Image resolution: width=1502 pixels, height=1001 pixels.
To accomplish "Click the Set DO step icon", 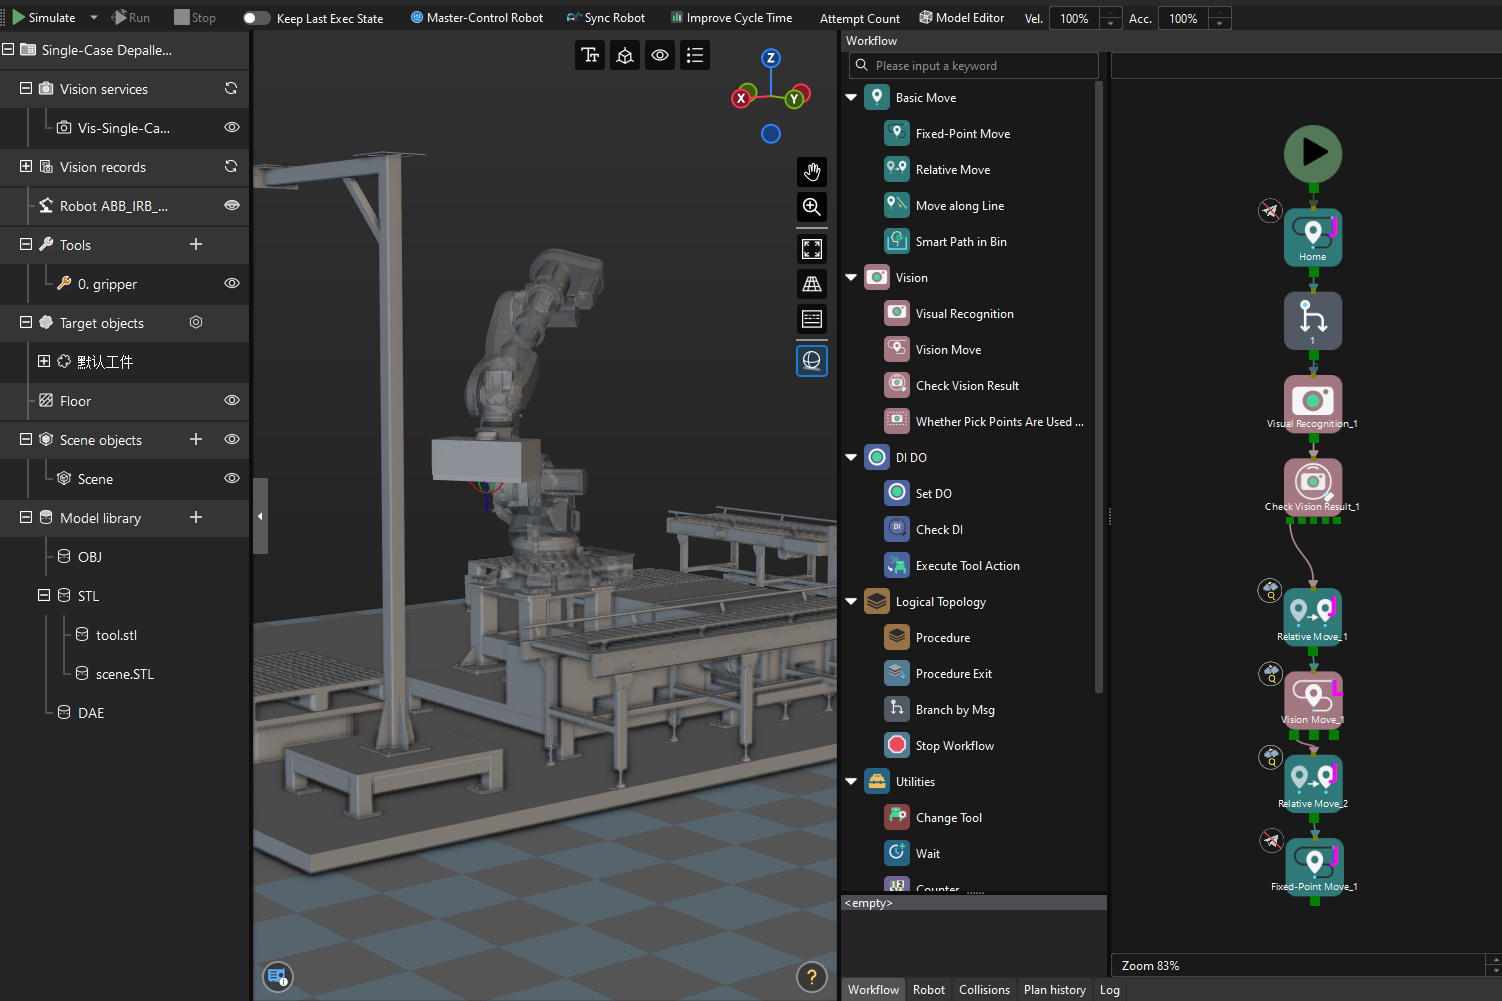I will click(x=897, y=493).
